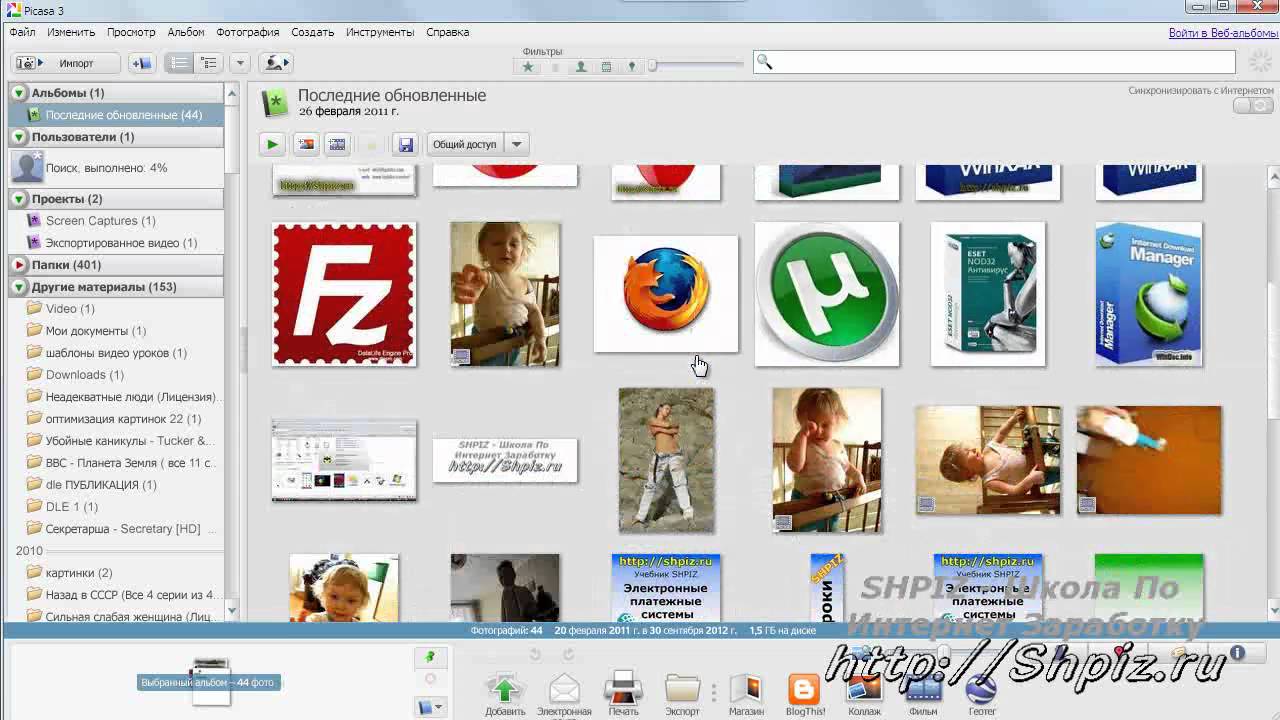Collapse the Альбомы section
This screenshot has width=1280, height=720.
(19, 93)
